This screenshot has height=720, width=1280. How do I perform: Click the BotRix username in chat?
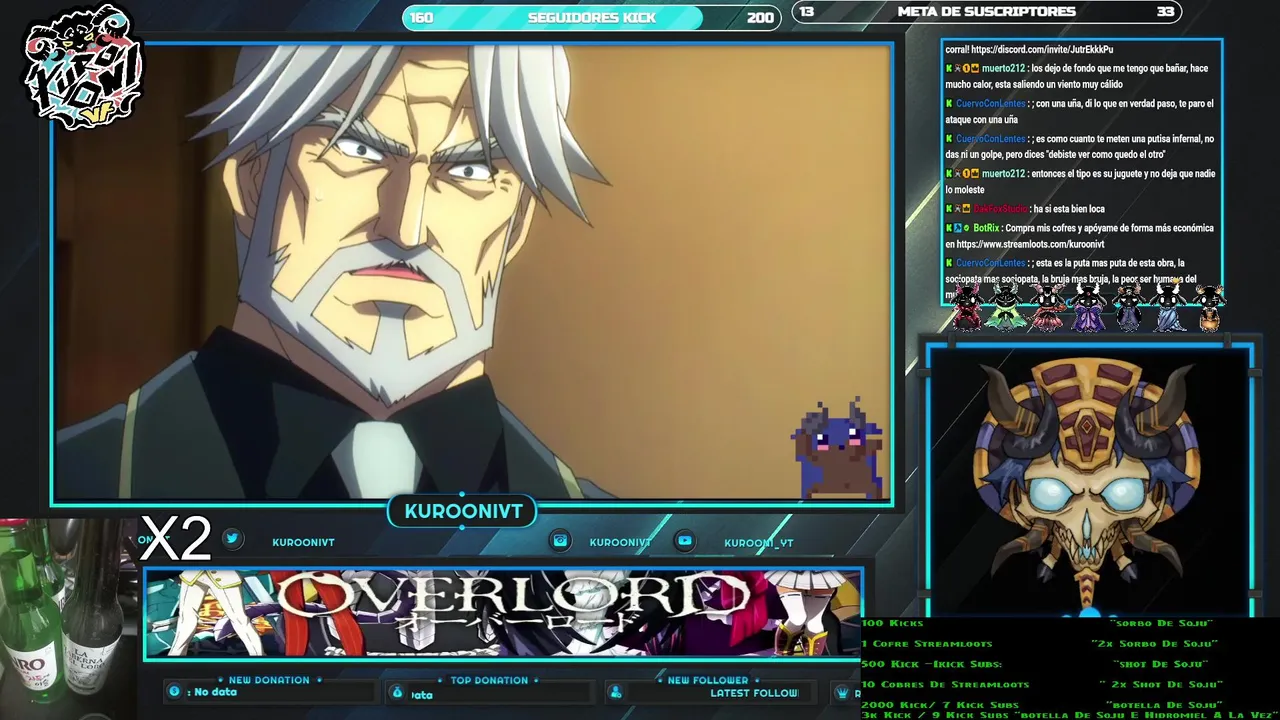(986, 228)
